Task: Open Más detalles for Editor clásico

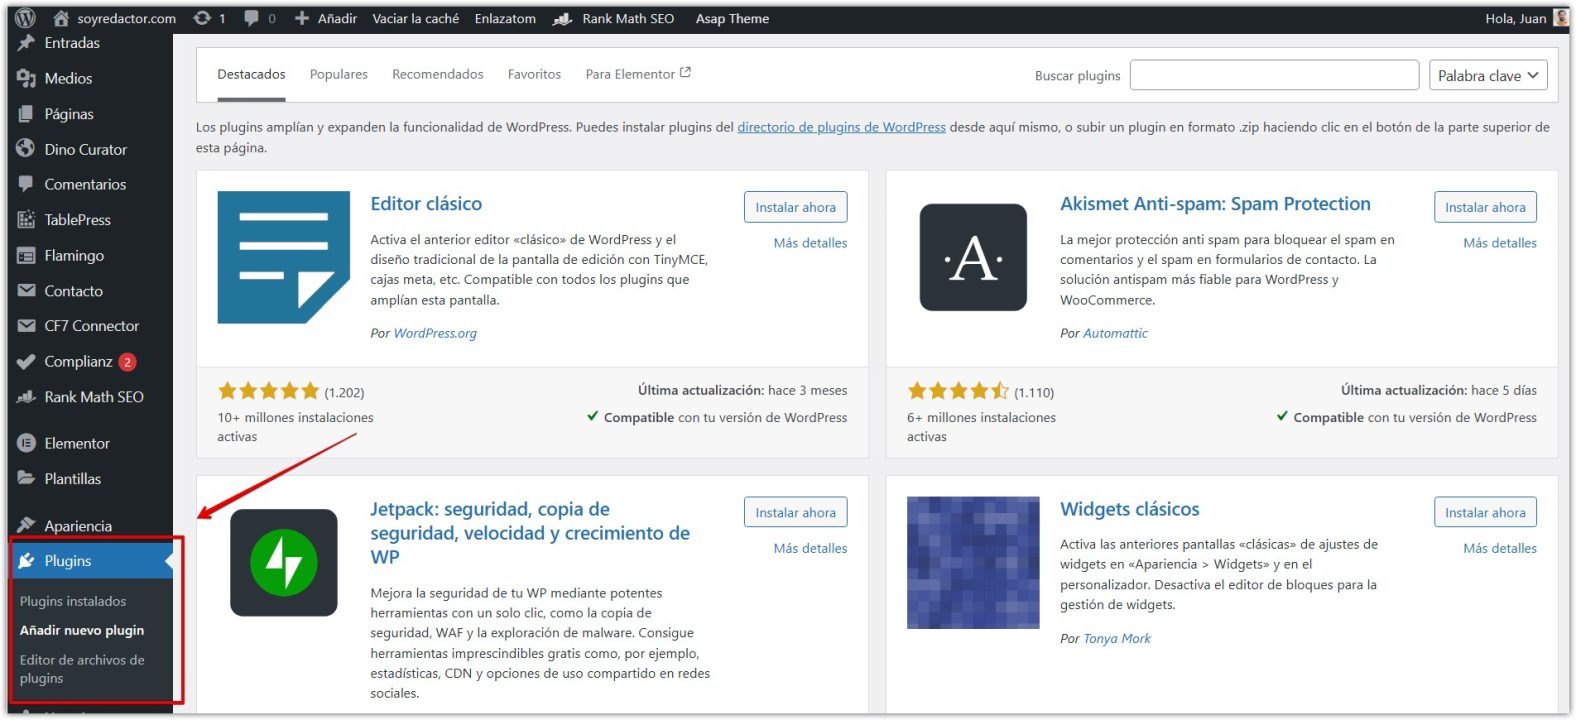Action: point(810,243)
